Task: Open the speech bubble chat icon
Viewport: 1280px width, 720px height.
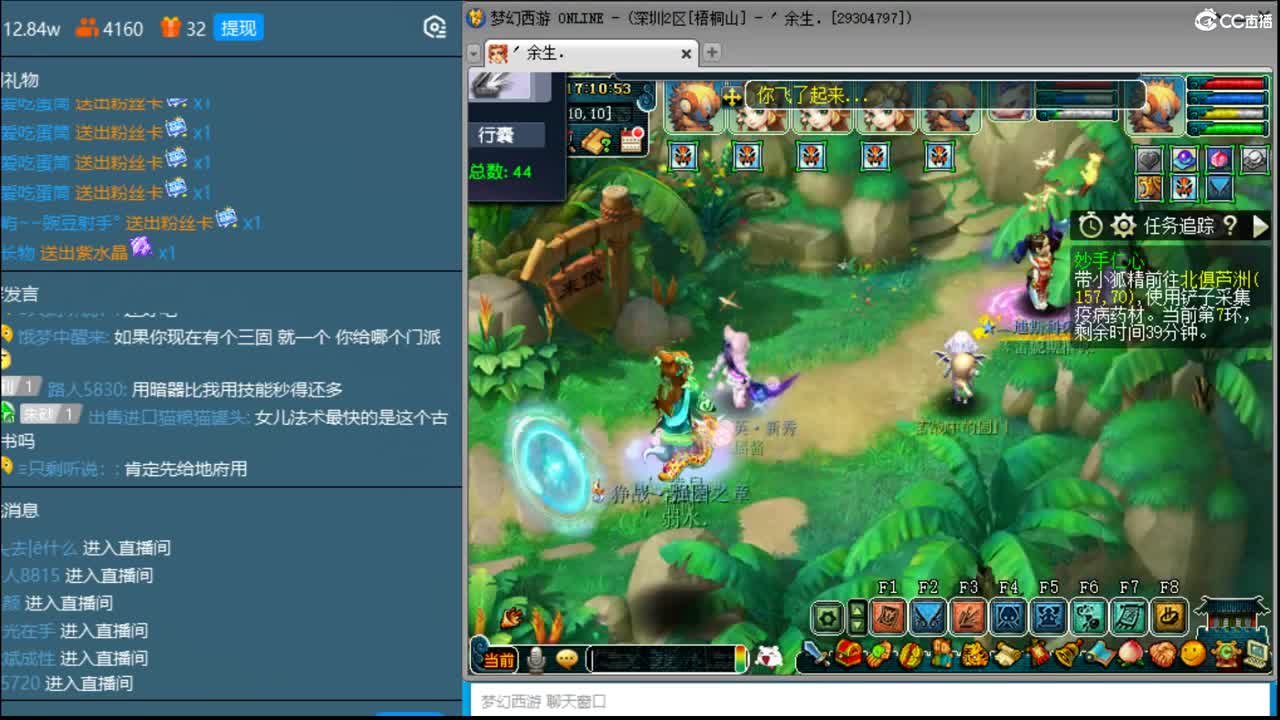Action: point(567,659)
